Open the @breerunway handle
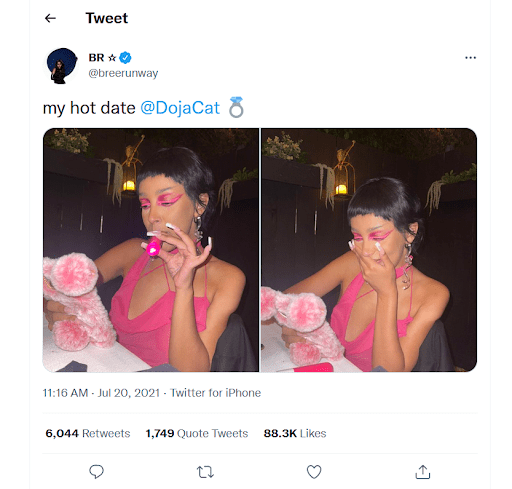This screenshot has width=512, height=489. click(x=123, y=73)
